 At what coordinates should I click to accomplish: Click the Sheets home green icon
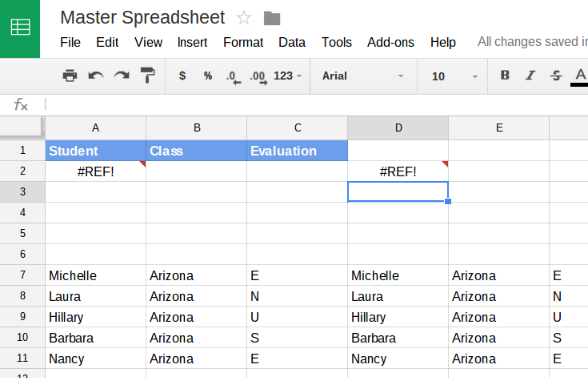[x=20, y=28]
